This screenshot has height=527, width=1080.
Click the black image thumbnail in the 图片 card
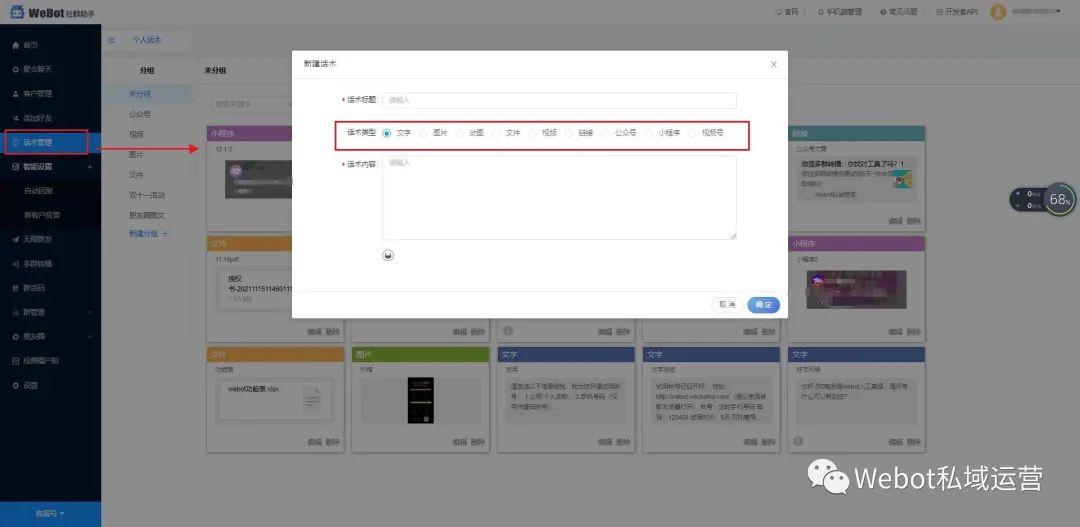[x=421, y=400]
